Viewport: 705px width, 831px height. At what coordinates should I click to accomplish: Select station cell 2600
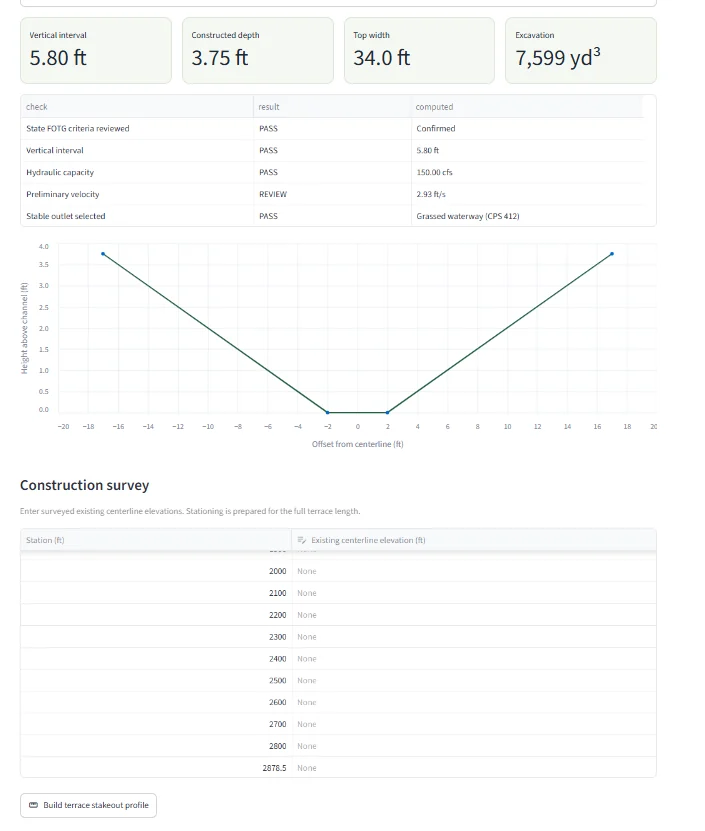click(156, 702)
